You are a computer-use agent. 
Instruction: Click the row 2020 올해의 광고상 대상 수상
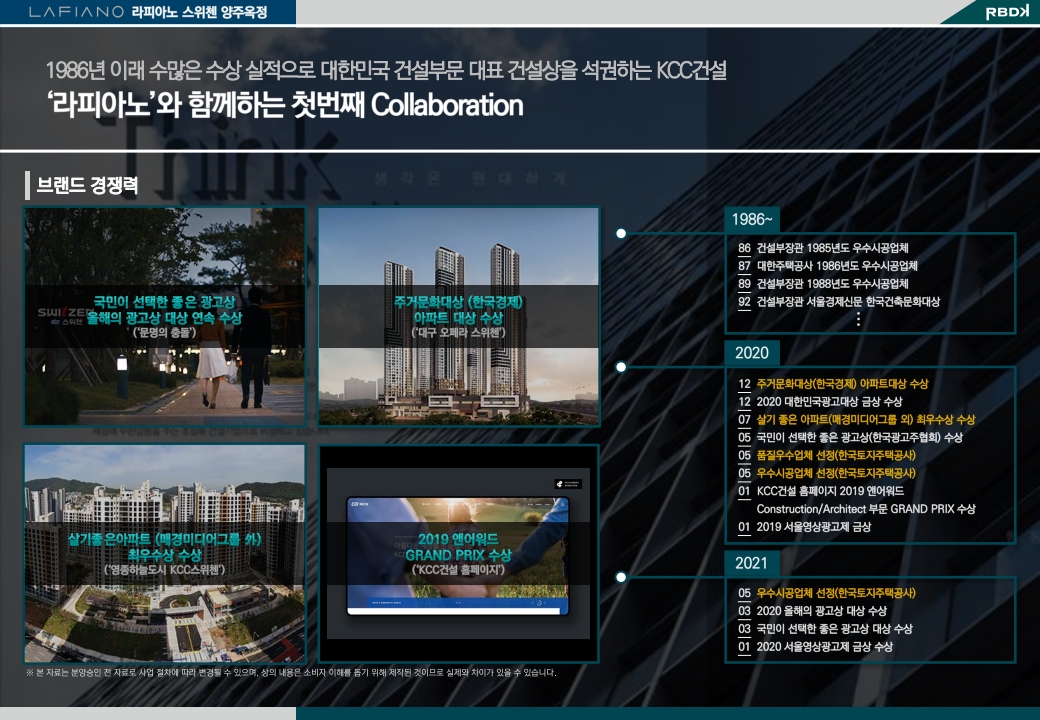point(812,611)
